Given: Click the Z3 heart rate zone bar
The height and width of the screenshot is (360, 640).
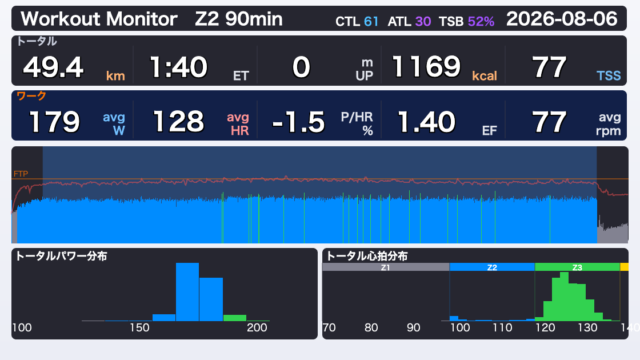Looking at the screenshot, I should [577, 267].
